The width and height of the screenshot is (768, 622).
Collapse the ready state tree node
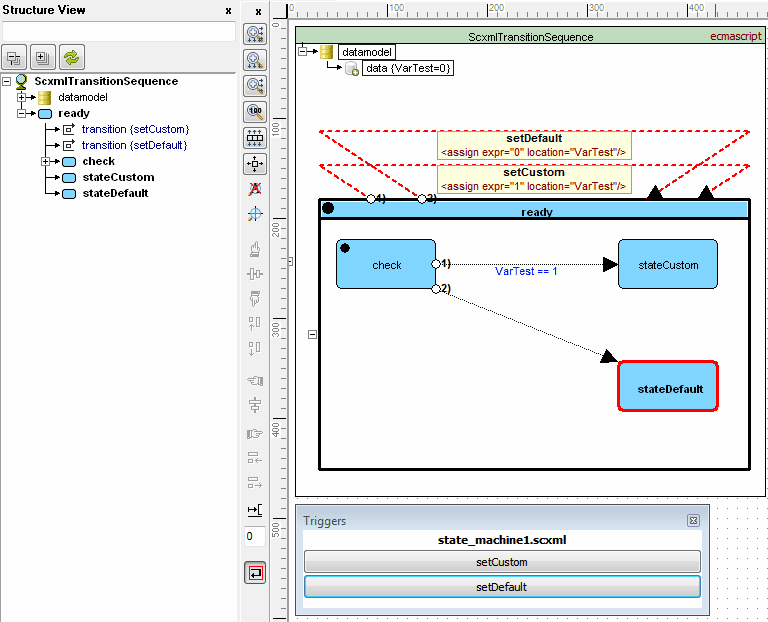click(22, 114)
